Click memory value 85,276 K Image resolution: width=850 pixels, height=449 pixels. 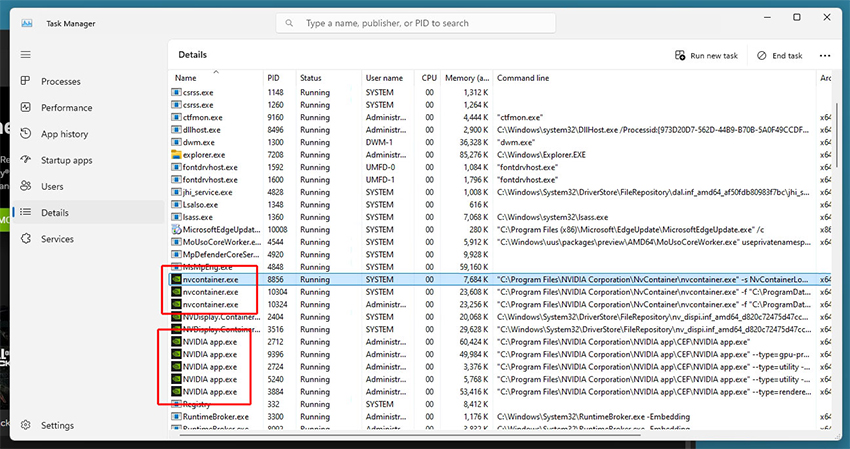pyautogui.click(x=473, y=155)
